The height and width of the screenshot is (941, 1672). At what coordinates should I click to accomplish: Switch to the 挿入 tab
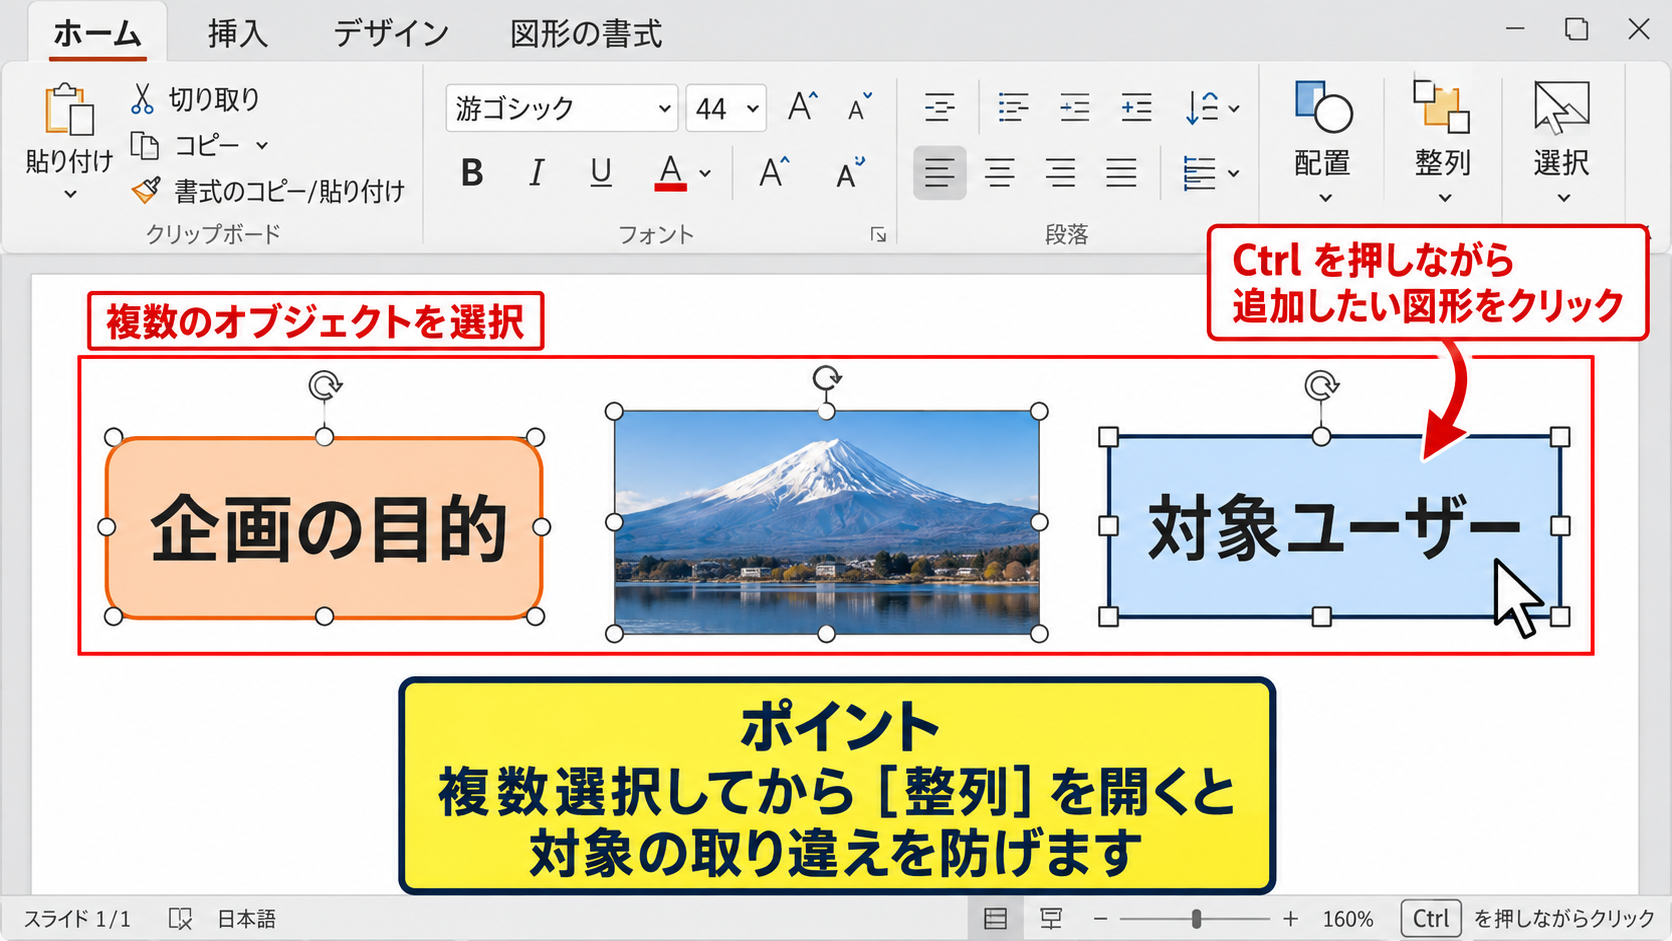(238, 33)
